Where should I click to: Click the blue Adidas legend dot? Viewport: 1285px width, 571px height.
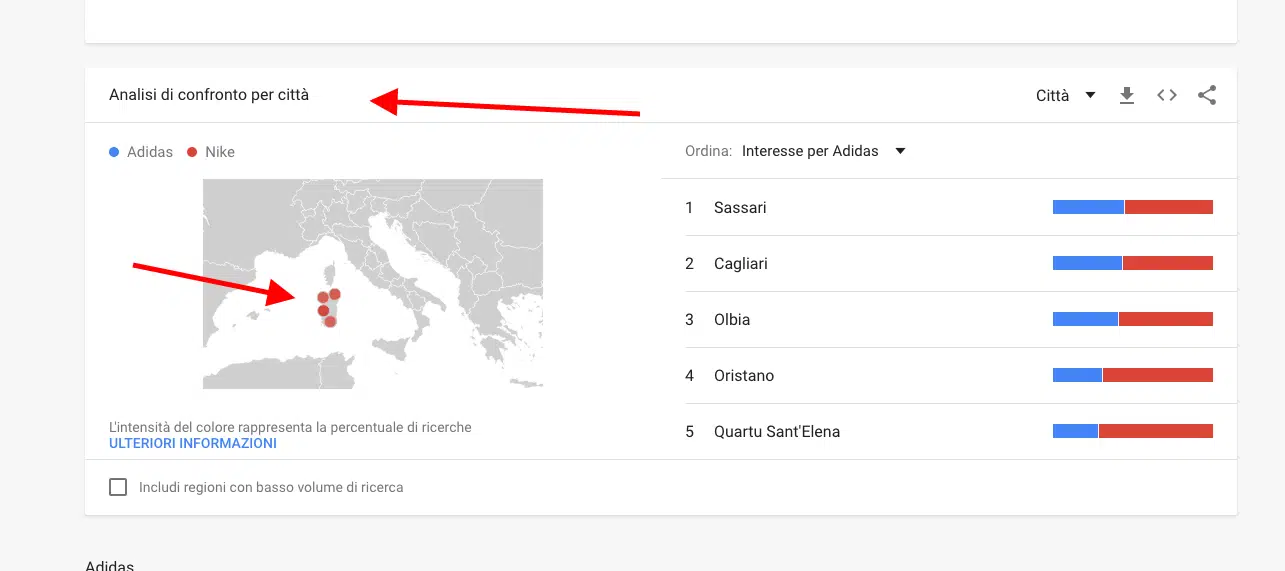point(114,152)
